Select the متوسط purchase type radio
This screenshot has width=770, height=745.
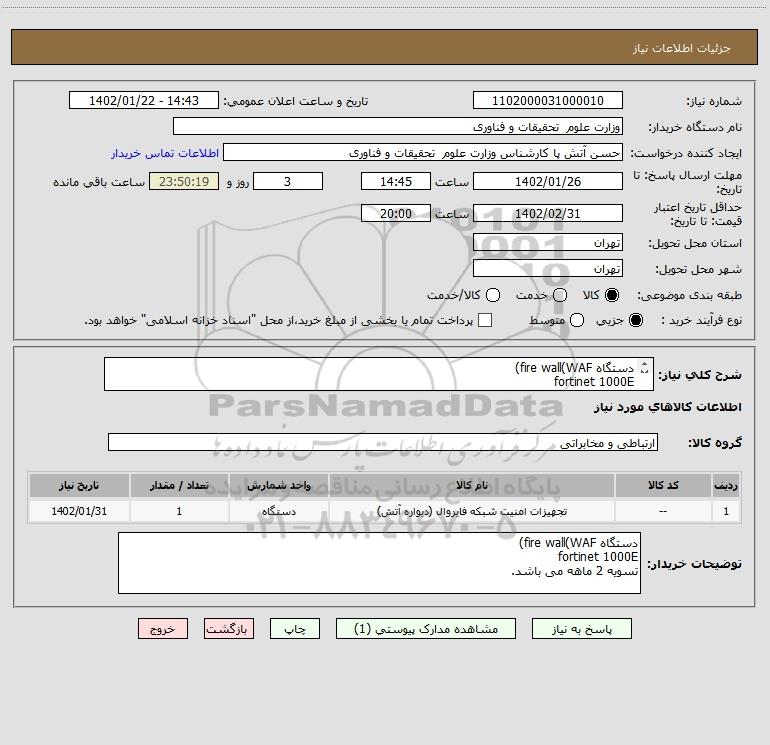(577, 320)
